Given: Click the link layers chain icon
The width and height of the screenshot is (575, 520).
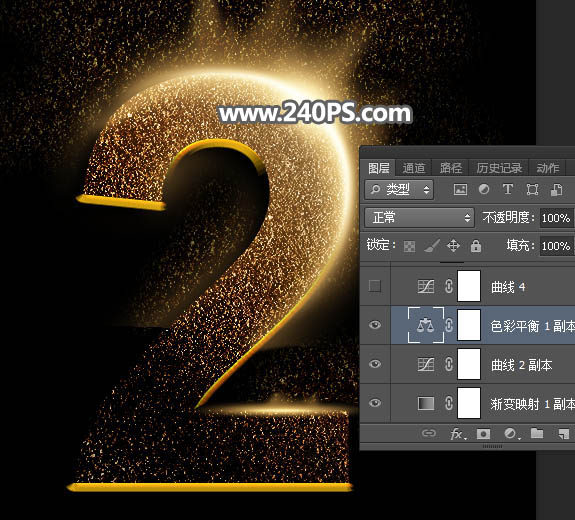Looking at the screenshot, I should click(x=428, y=434).
